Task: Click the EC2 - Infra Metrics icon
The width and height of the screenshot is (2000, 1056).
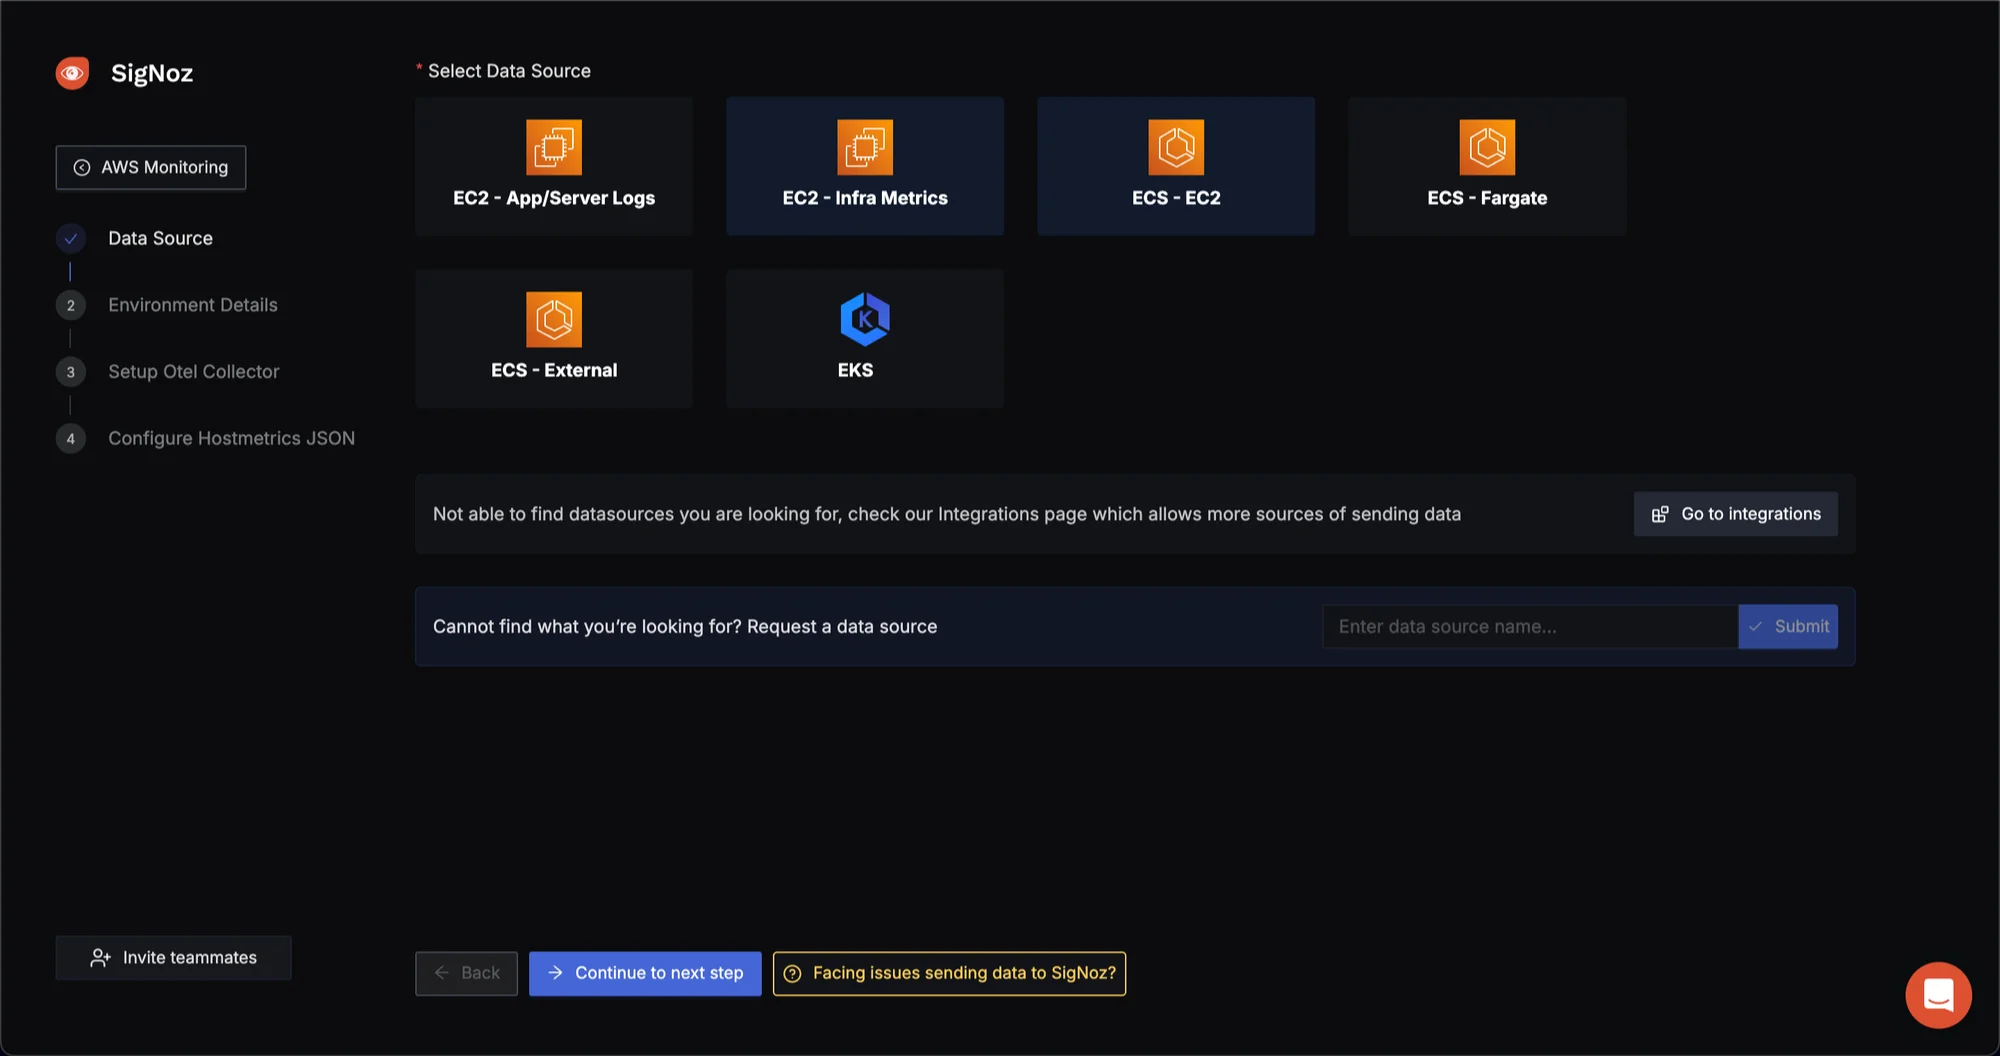Action: (865, 147)
